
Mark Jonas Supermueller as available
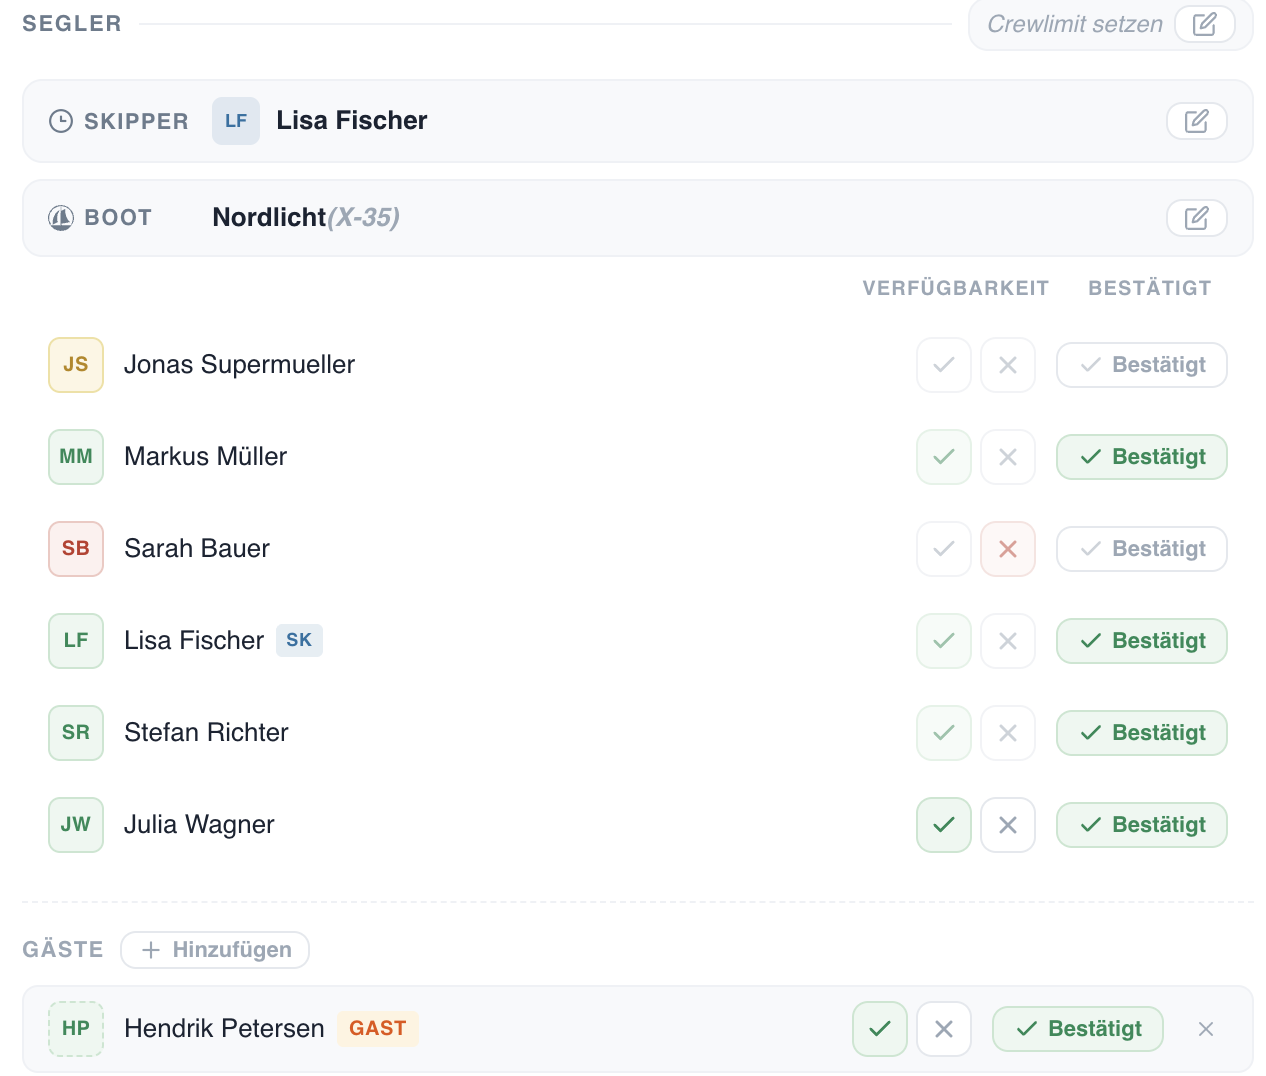[x=943, y=365]
